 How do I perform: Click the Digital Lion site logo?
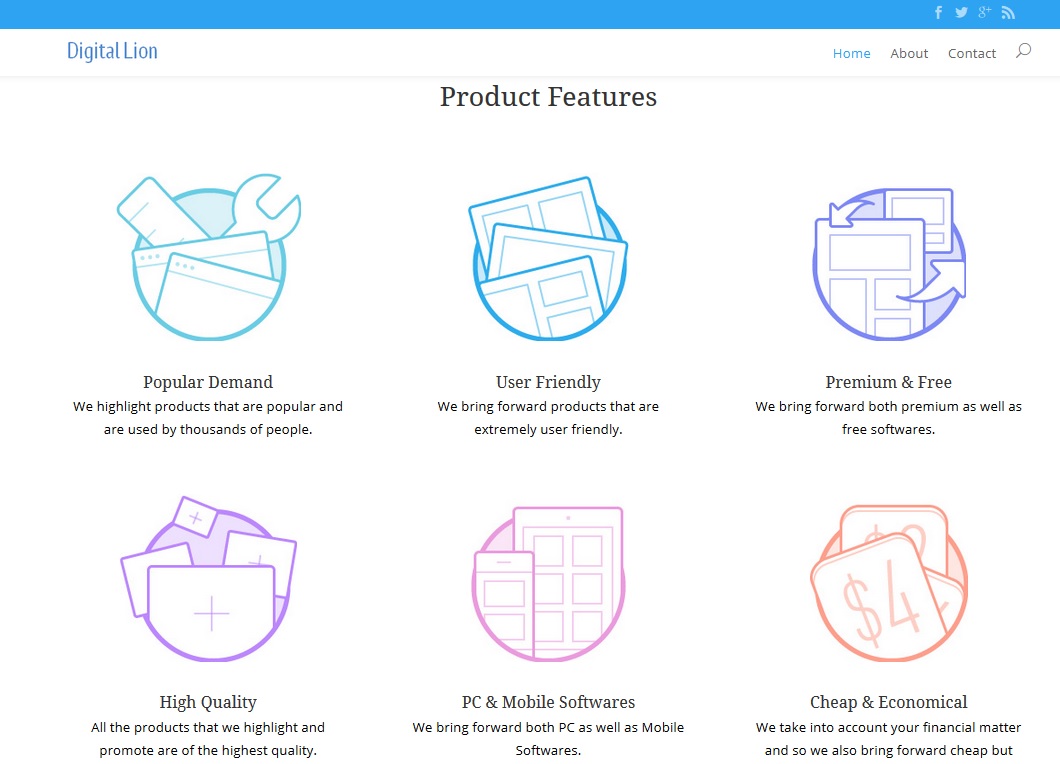[112, 51]
